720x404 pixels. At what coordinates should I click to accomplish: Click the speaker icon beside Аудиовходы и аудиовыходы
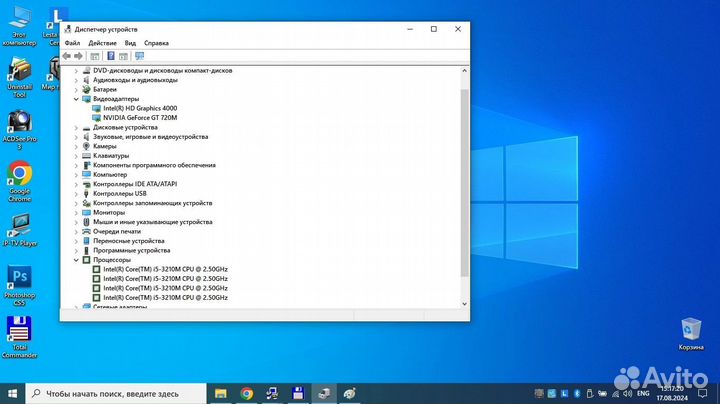(86, 80)
